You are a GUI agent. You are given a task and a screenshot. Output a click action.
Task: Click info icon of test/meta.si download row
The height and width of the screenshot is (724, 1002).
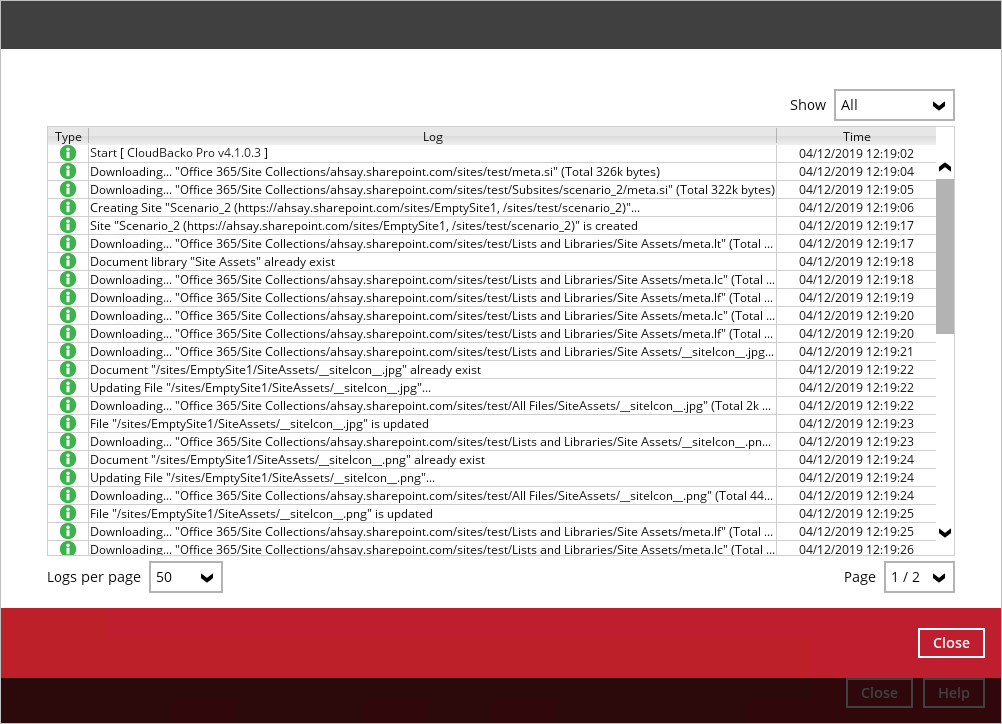click(68, 171)
